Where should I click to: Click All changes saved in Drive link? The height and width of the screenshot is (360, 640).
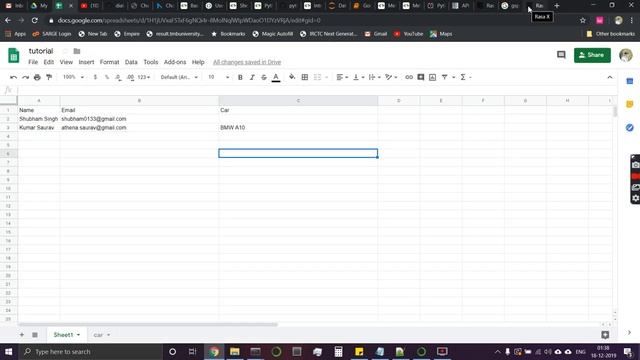[247, 62]
